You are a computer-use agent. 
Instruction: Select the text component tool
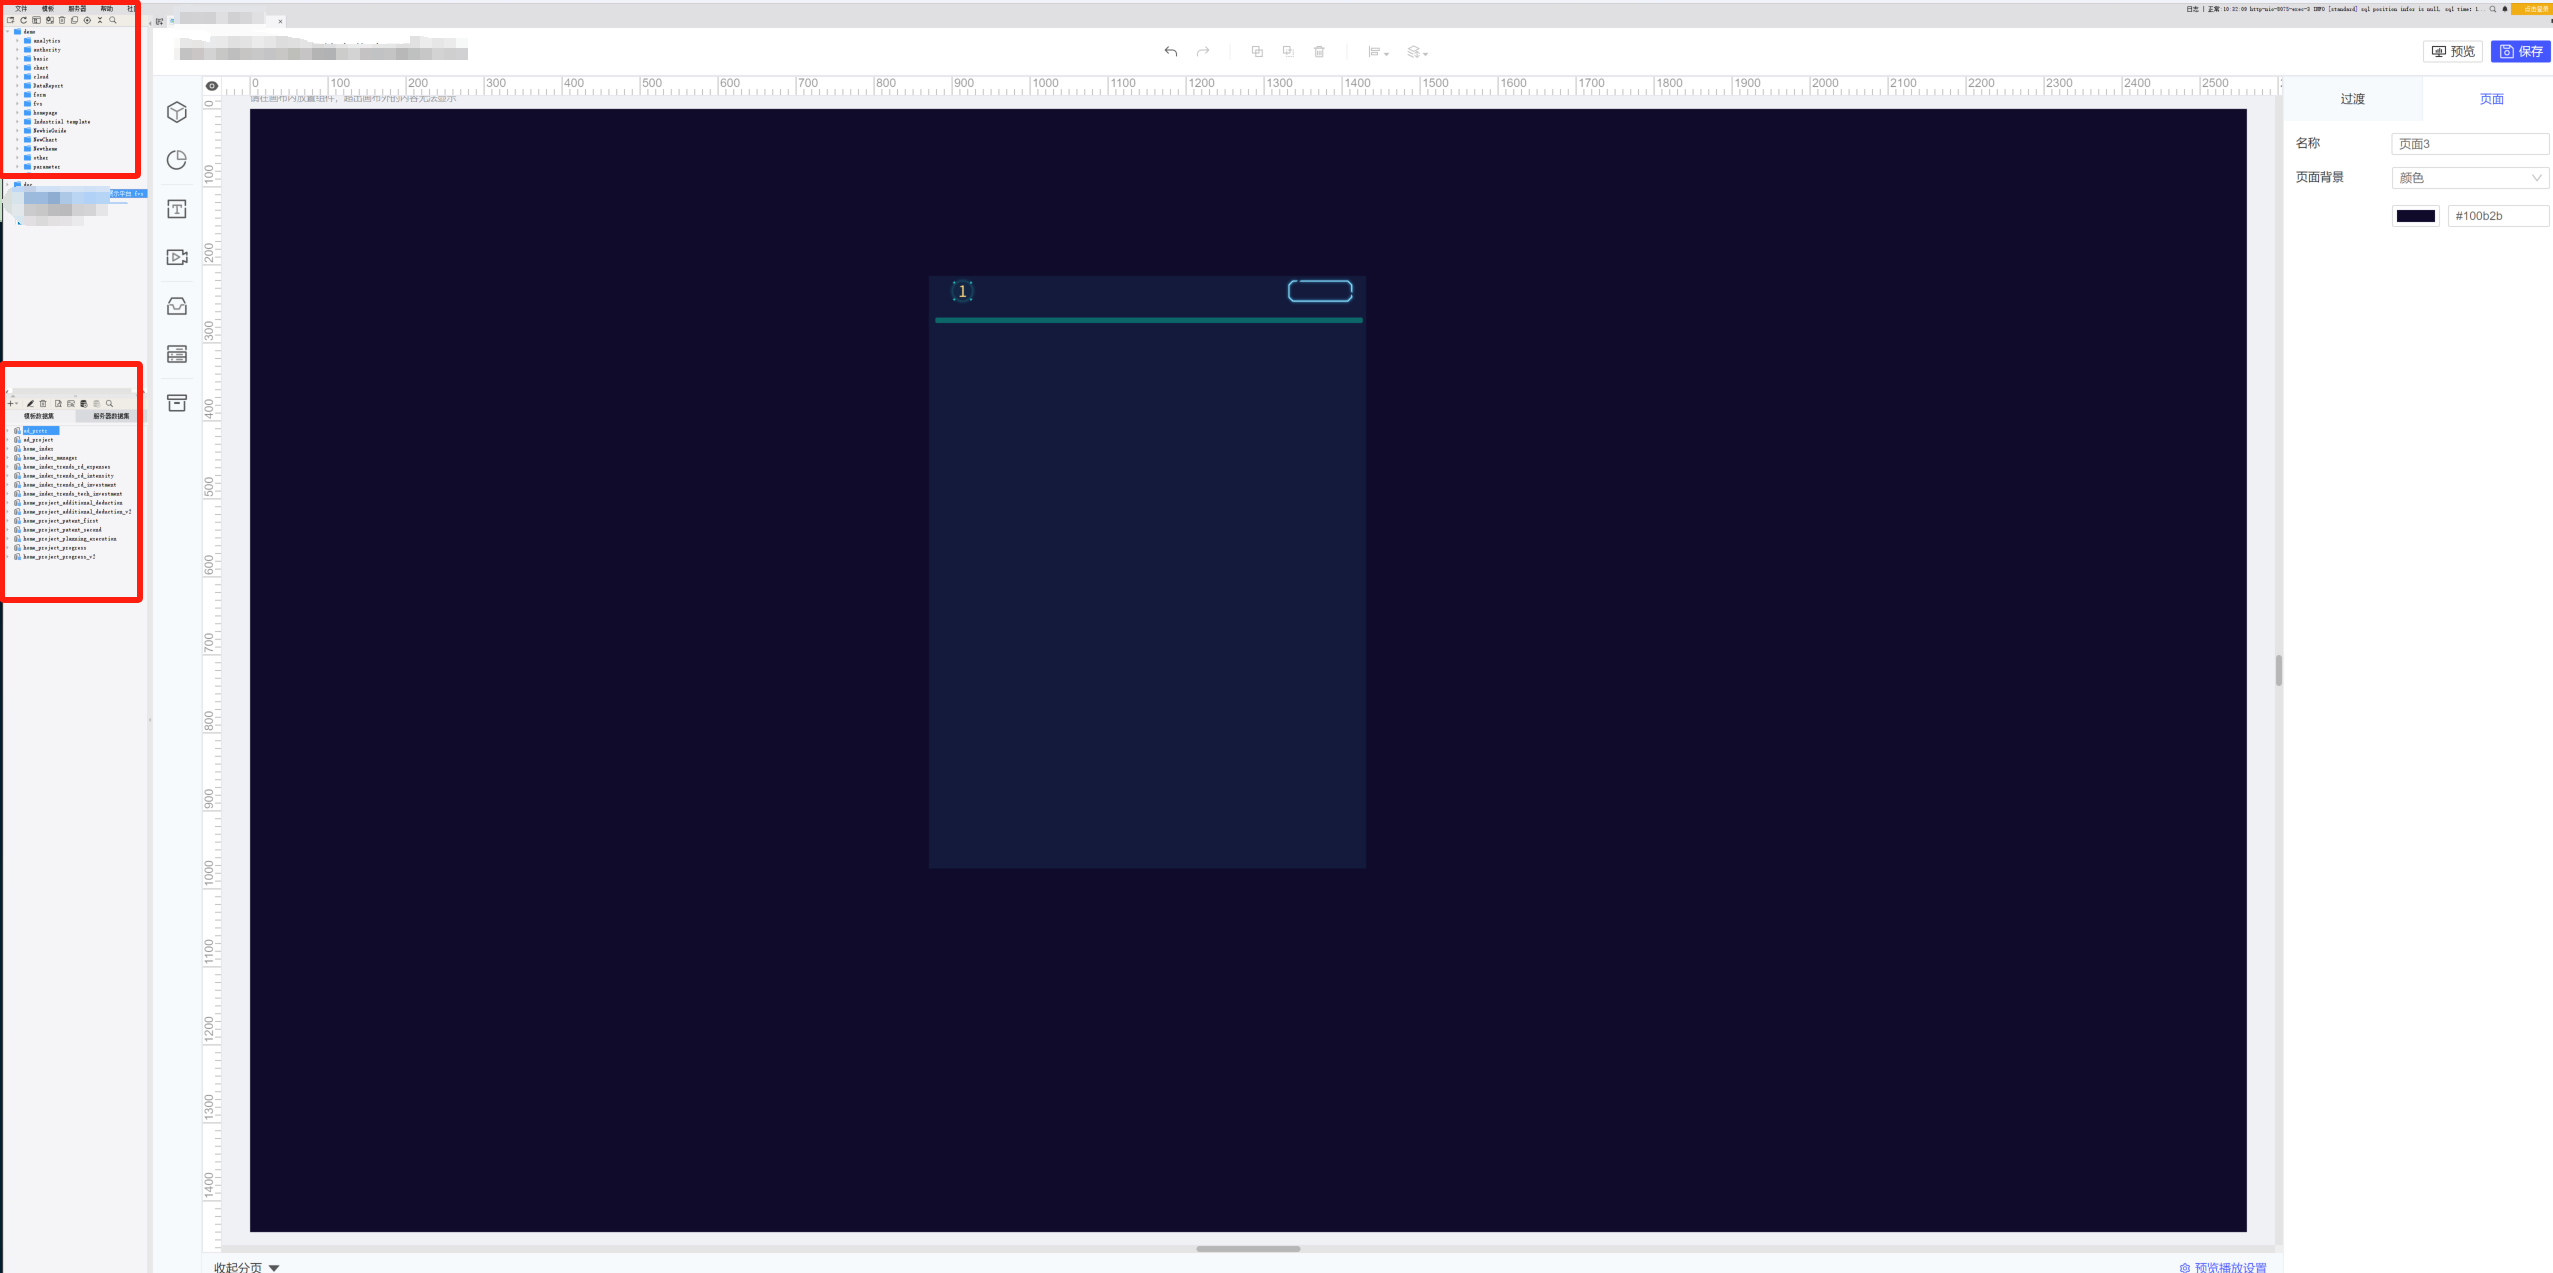[x=177, y=209]
